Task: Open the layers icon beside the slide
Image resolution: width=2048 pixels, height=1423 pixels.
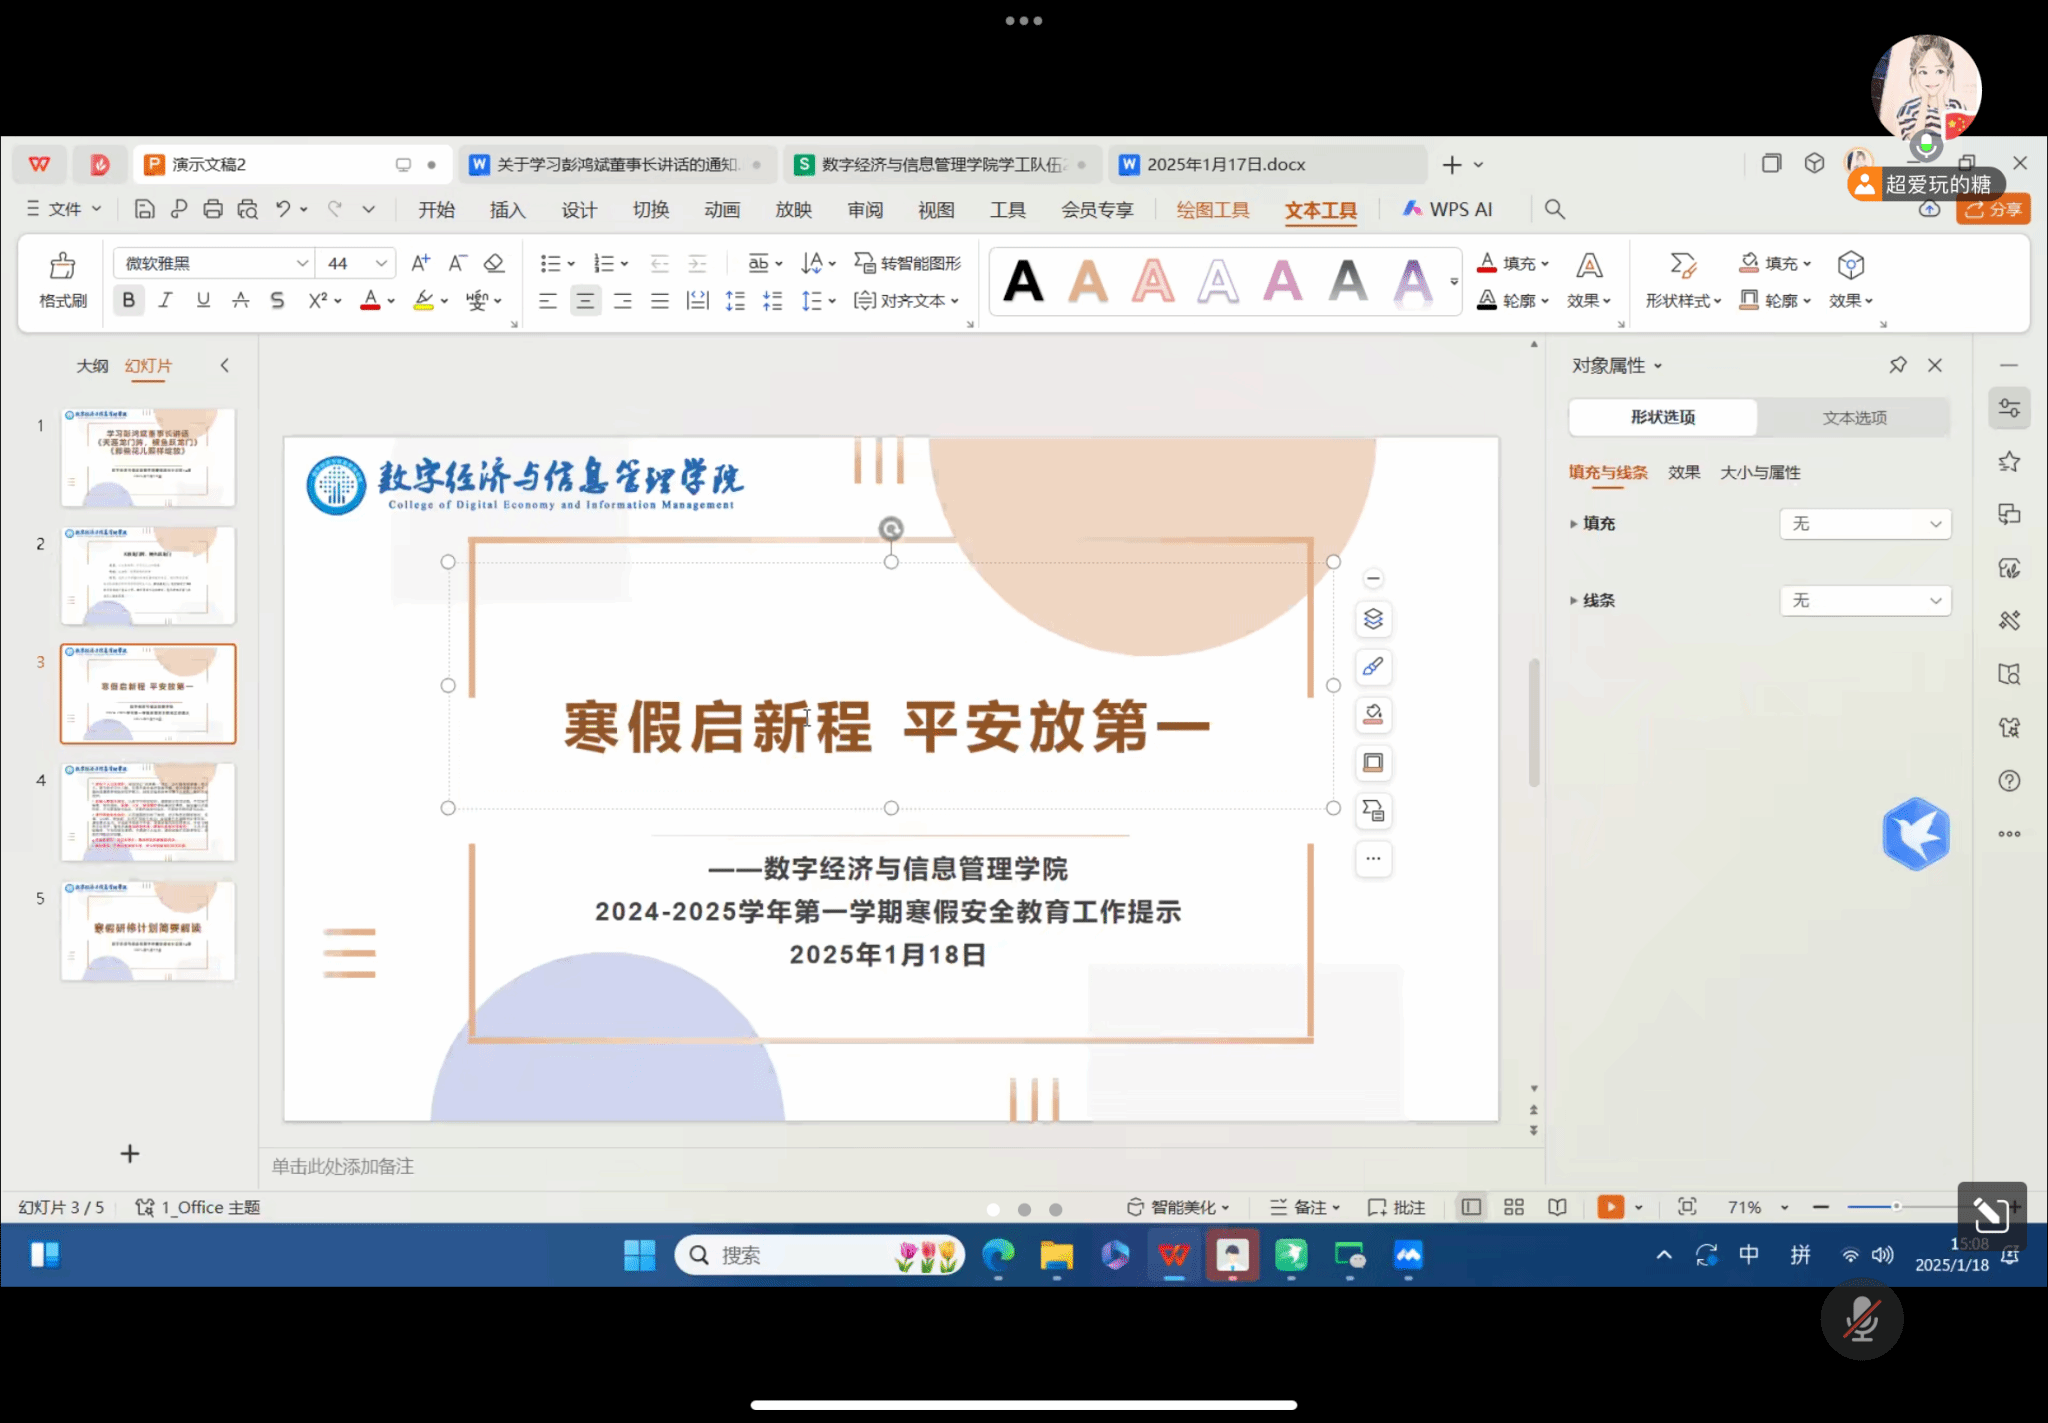Action: 1373,619
